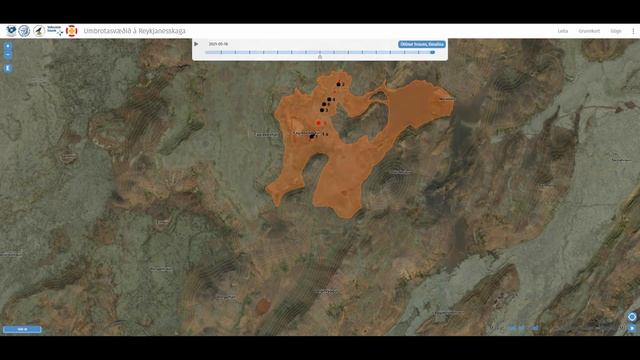Screen dimensions: 640x360
Task: Click the circular locate icon at bottom right
Action: pos(632,317)
